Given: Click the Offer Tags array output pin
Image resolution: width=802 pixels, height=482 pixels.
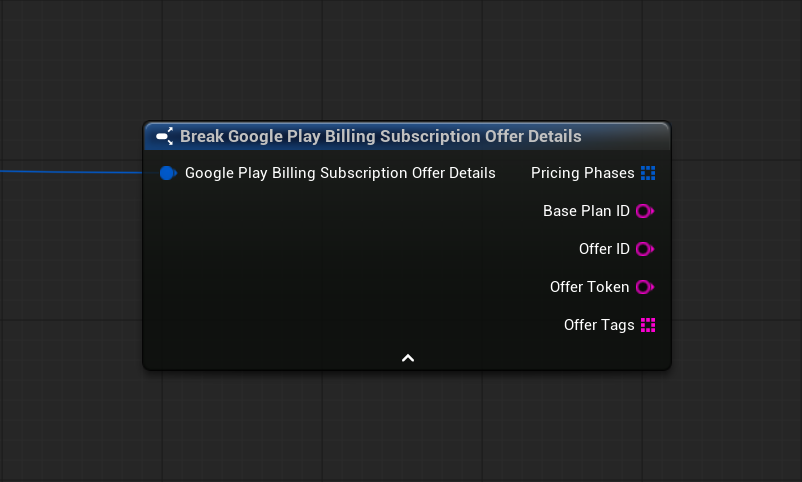Looking at the screenshot, I should tap(648, 325).
